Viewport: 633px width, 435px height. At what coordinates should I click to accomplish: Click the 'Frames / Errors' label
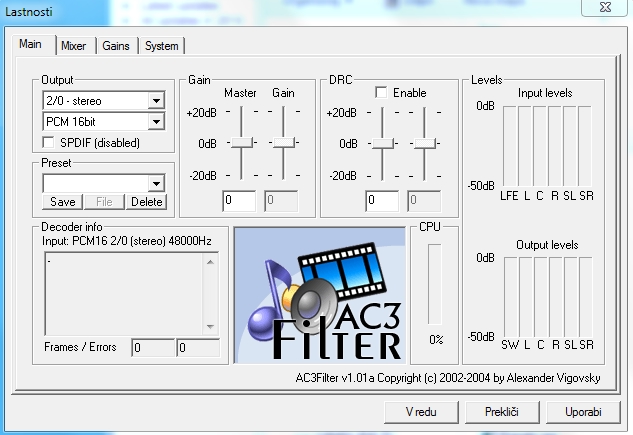[x=80, y=347]
